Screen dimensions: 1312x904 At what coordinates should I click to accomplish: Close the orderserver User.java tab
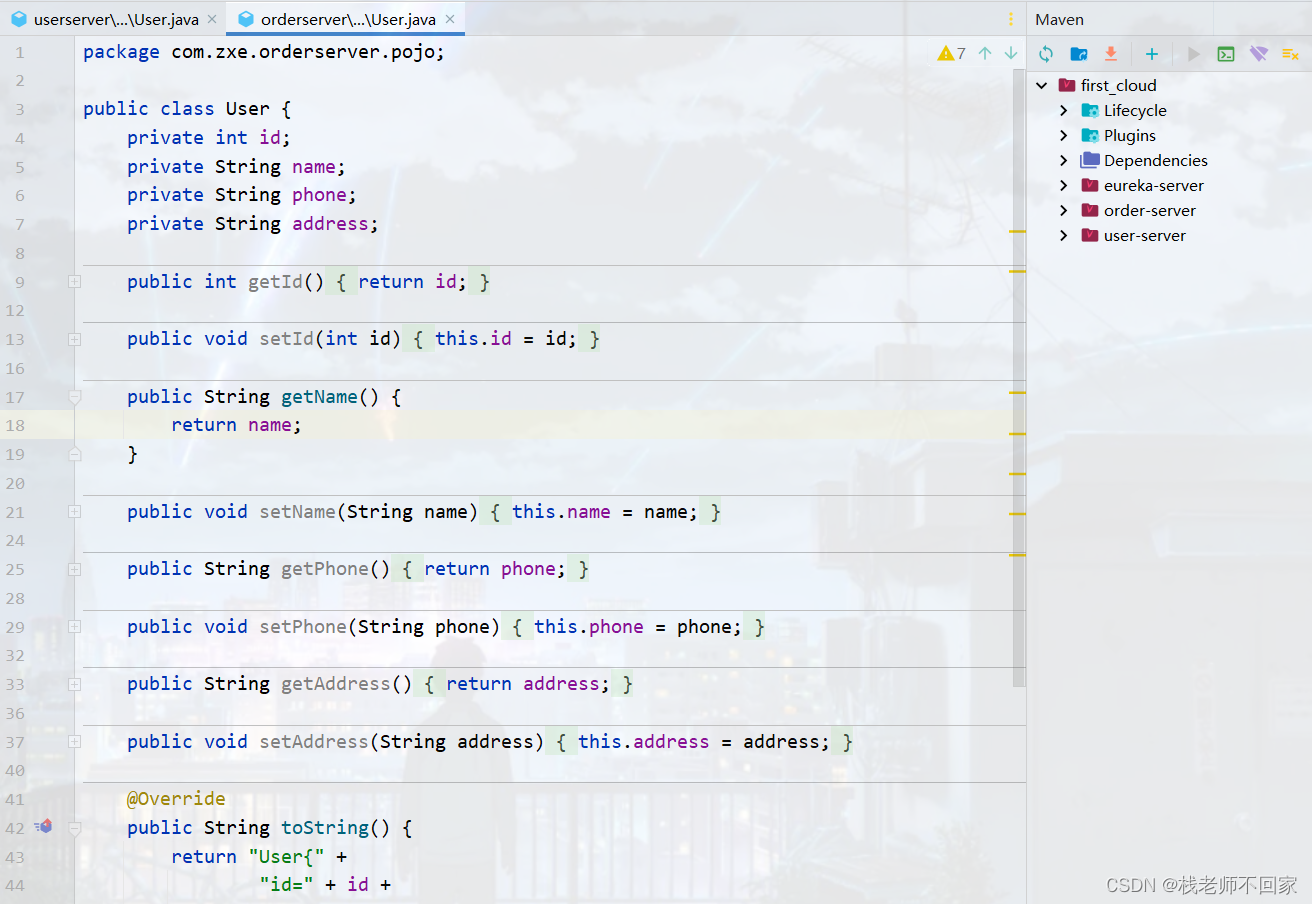[449, 19]
